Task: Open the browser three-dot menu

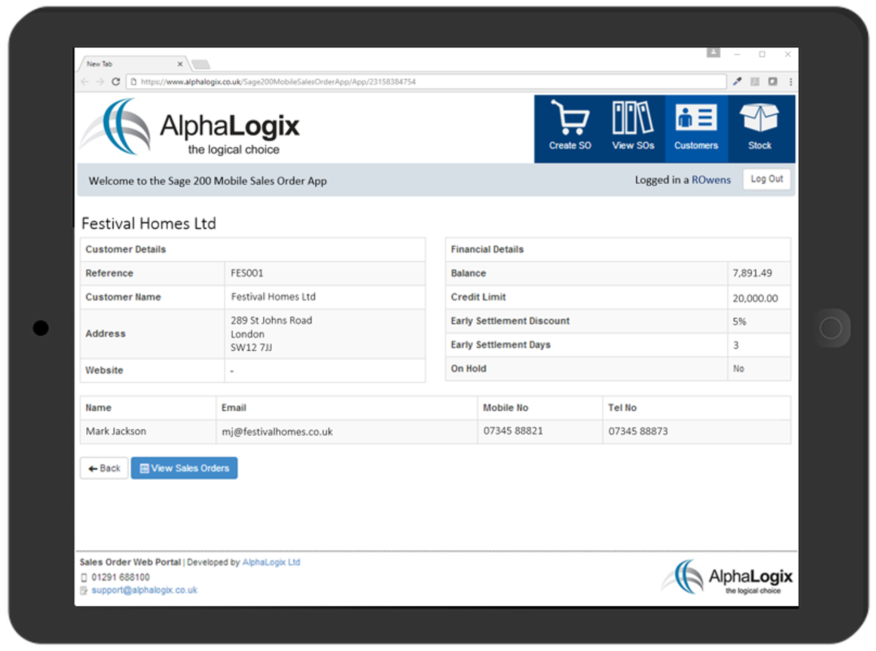Action: click(791, 82)
